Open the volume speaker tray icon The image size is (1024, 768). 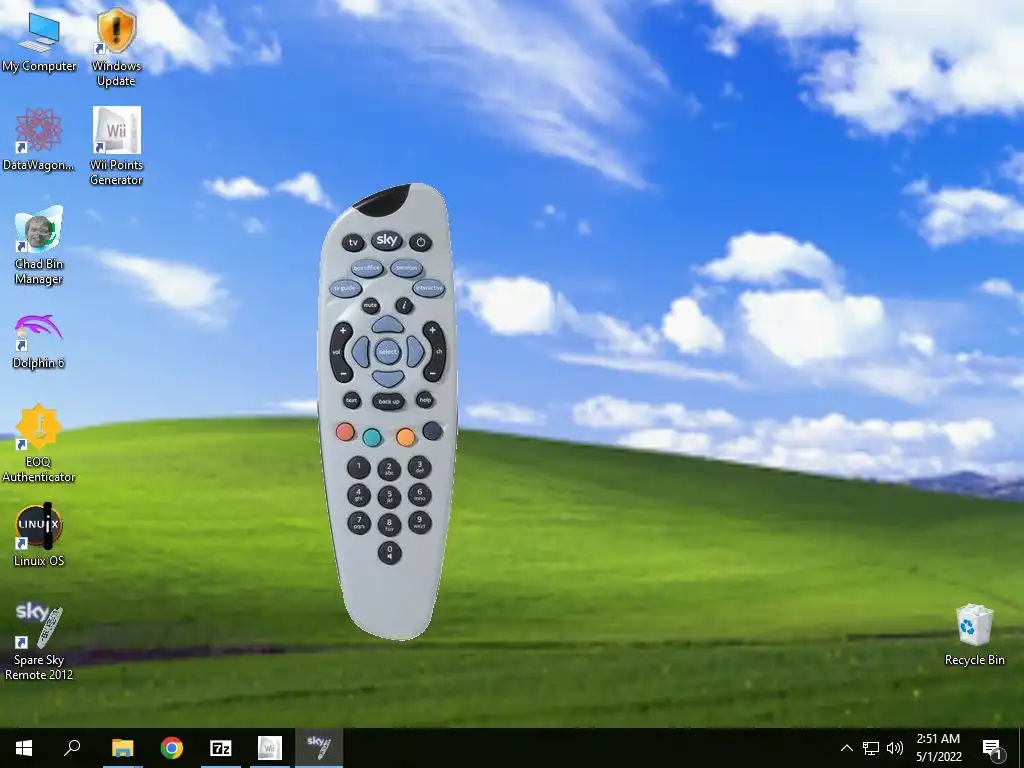coord(895,748)
